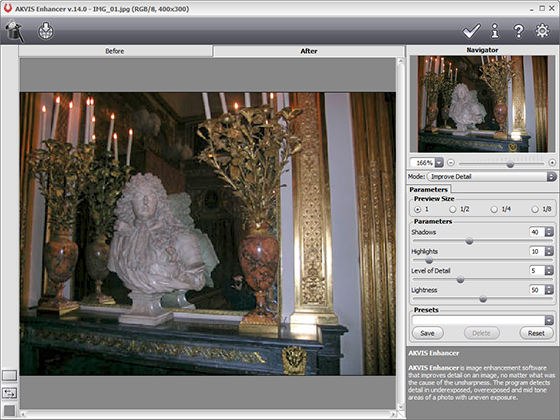The image size is (560, 420).
Task: Click the Save preset button
Action: coord(428,333)
